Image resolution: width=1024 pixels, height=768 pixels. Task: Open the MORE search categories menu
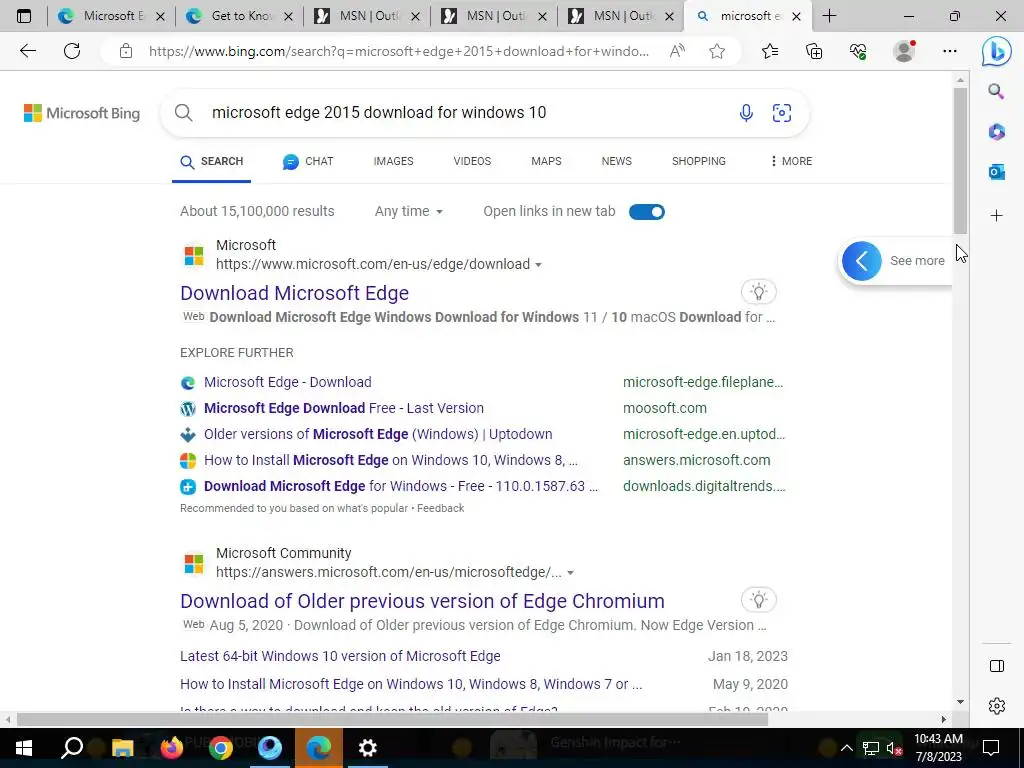click(791, 161)
